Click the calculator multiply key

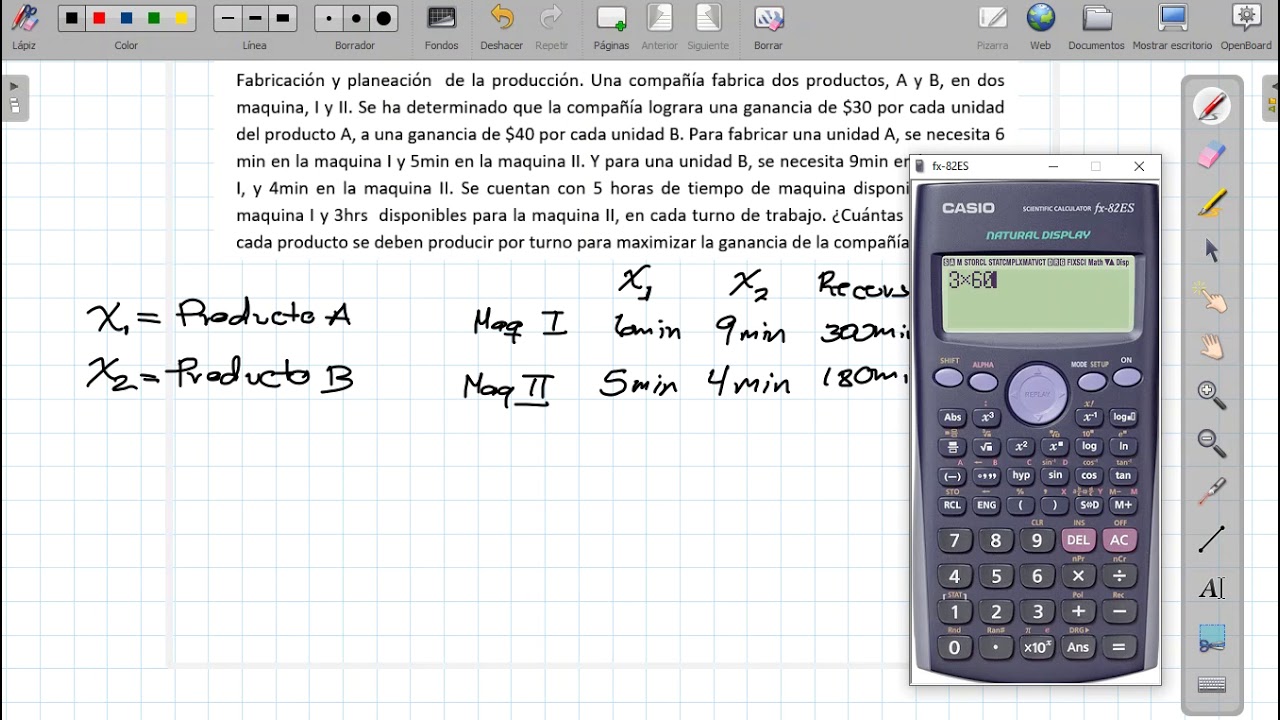click(1078, 576)
